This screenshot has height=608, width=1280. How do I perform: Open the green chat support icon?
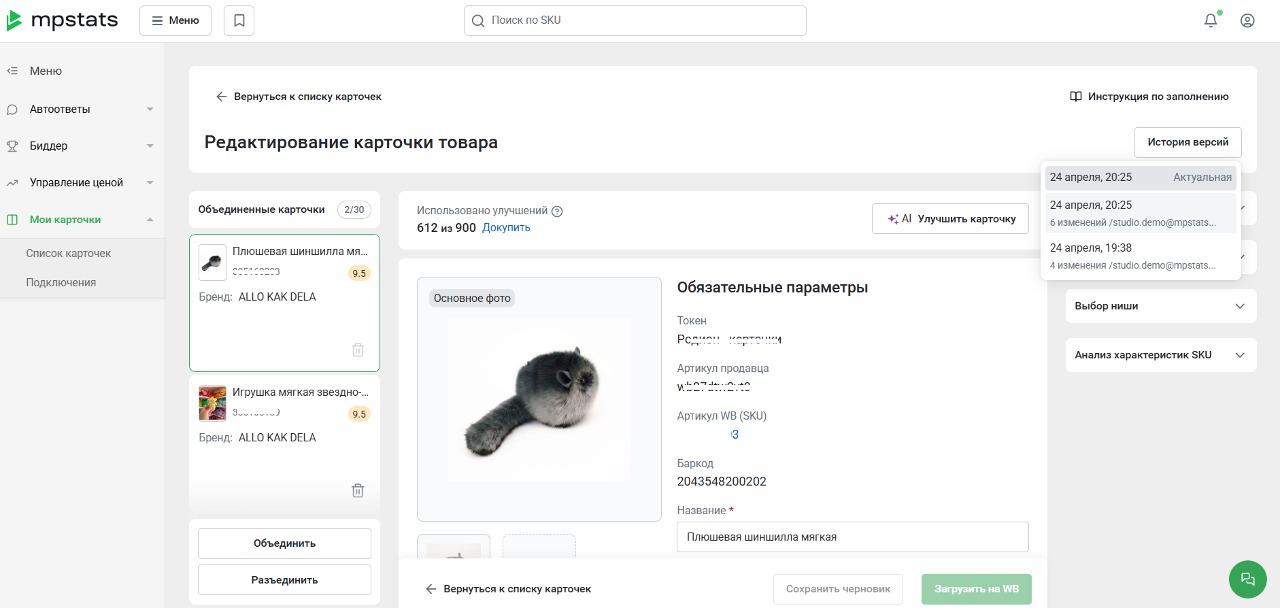(1248, 579)
